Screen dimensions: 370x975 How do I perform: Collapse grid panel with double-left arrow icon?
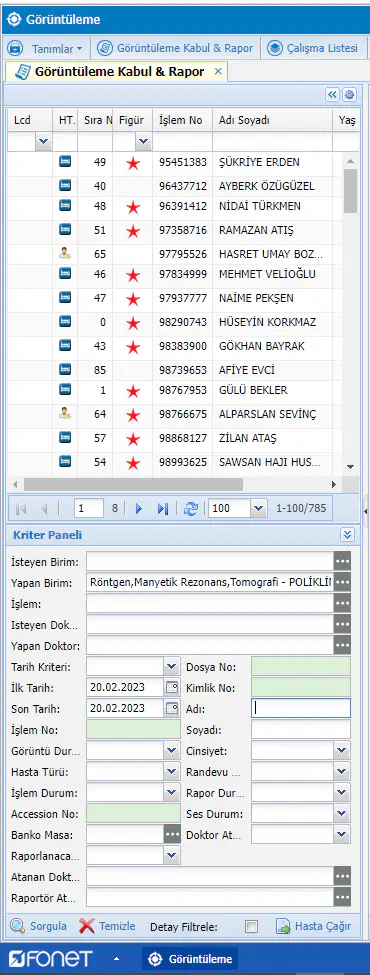click(332, 95)
